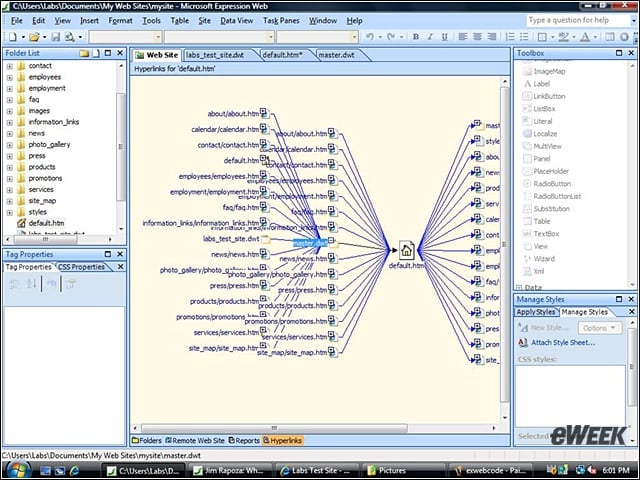Open the File menu
The height and width of the screenshot is (480, 640).
17,20
